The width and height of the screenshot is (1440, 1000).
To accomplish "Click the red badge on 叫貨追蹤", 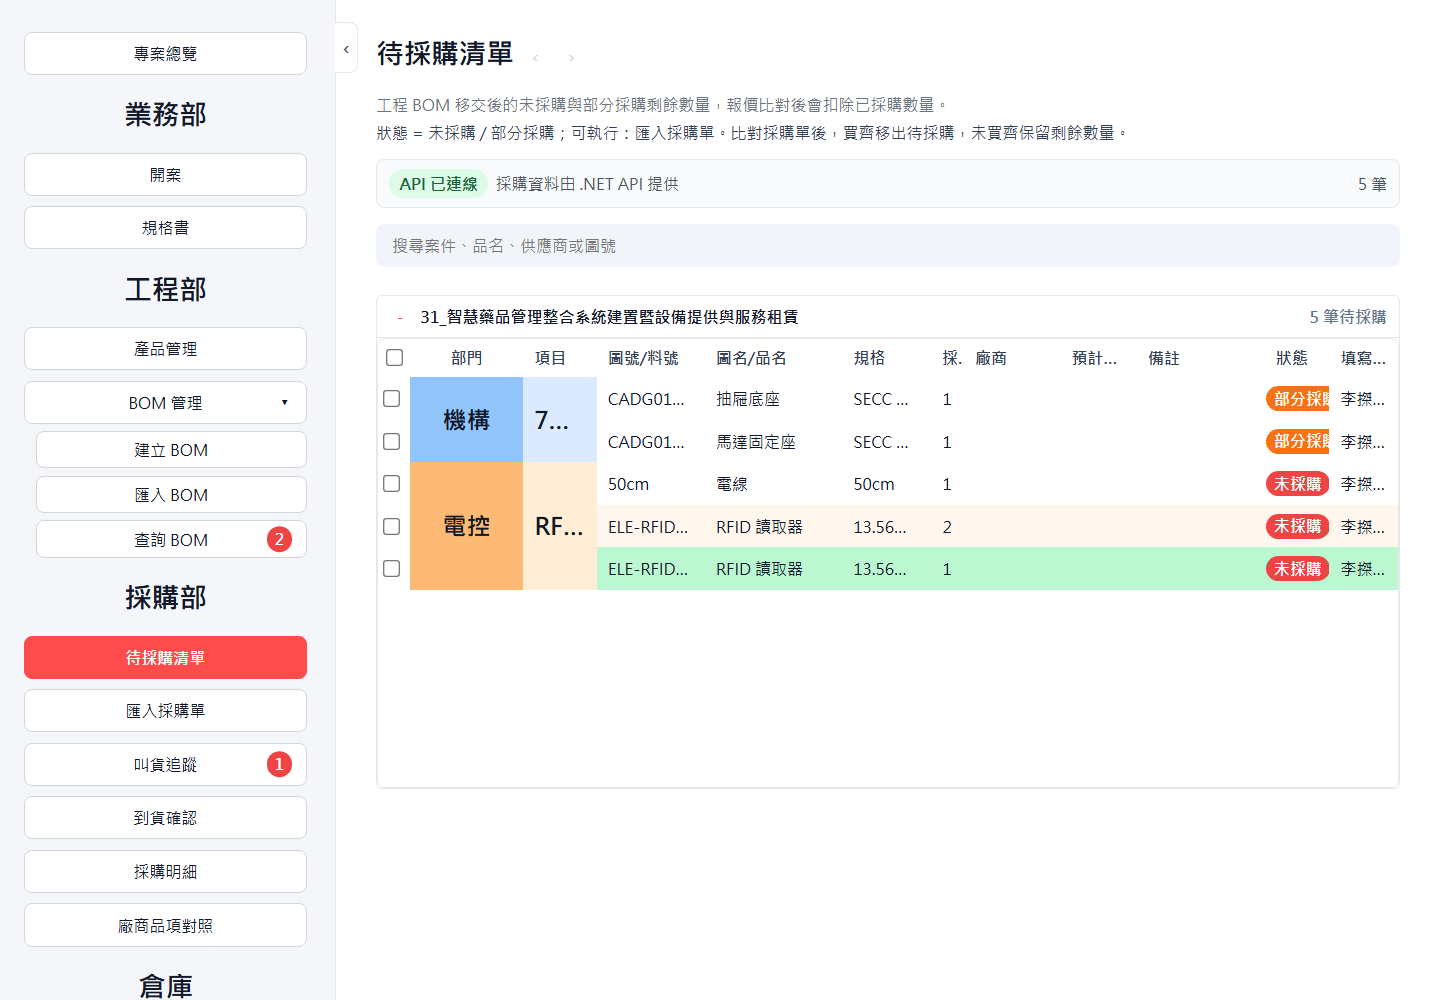I will pos(279,764).
